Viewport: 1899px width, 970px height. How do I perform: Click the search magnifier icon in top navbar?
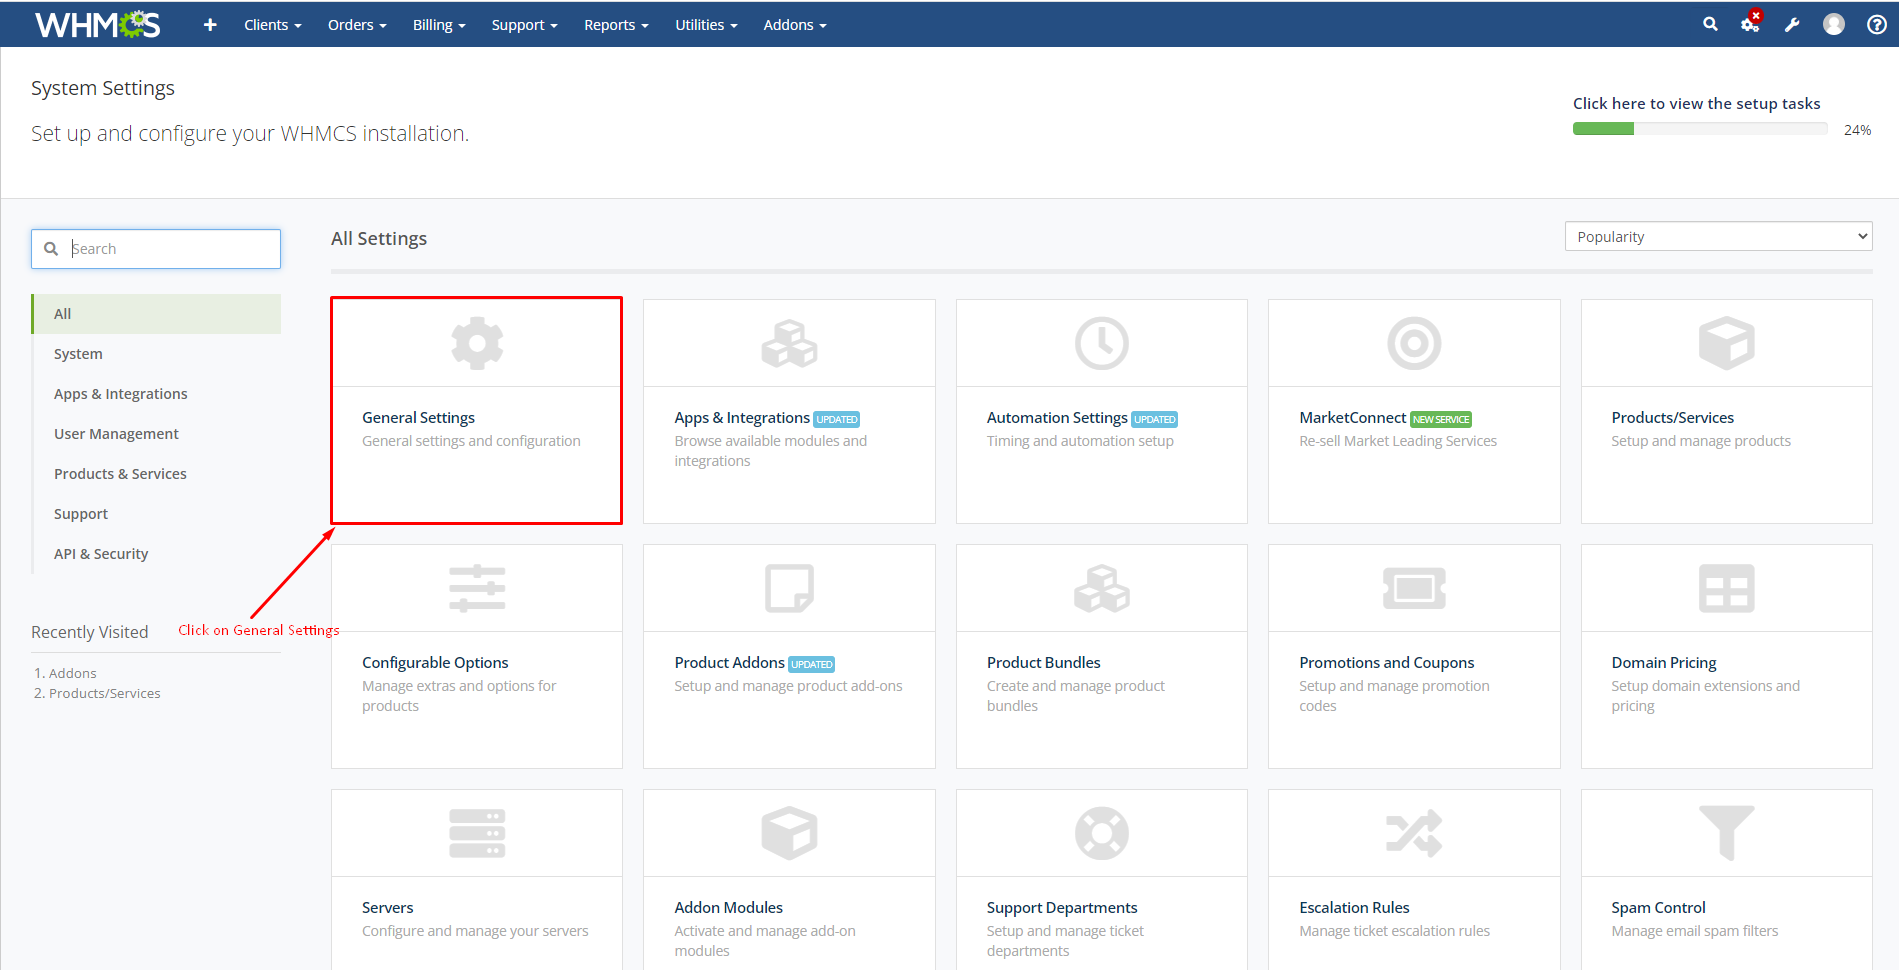1710,24
